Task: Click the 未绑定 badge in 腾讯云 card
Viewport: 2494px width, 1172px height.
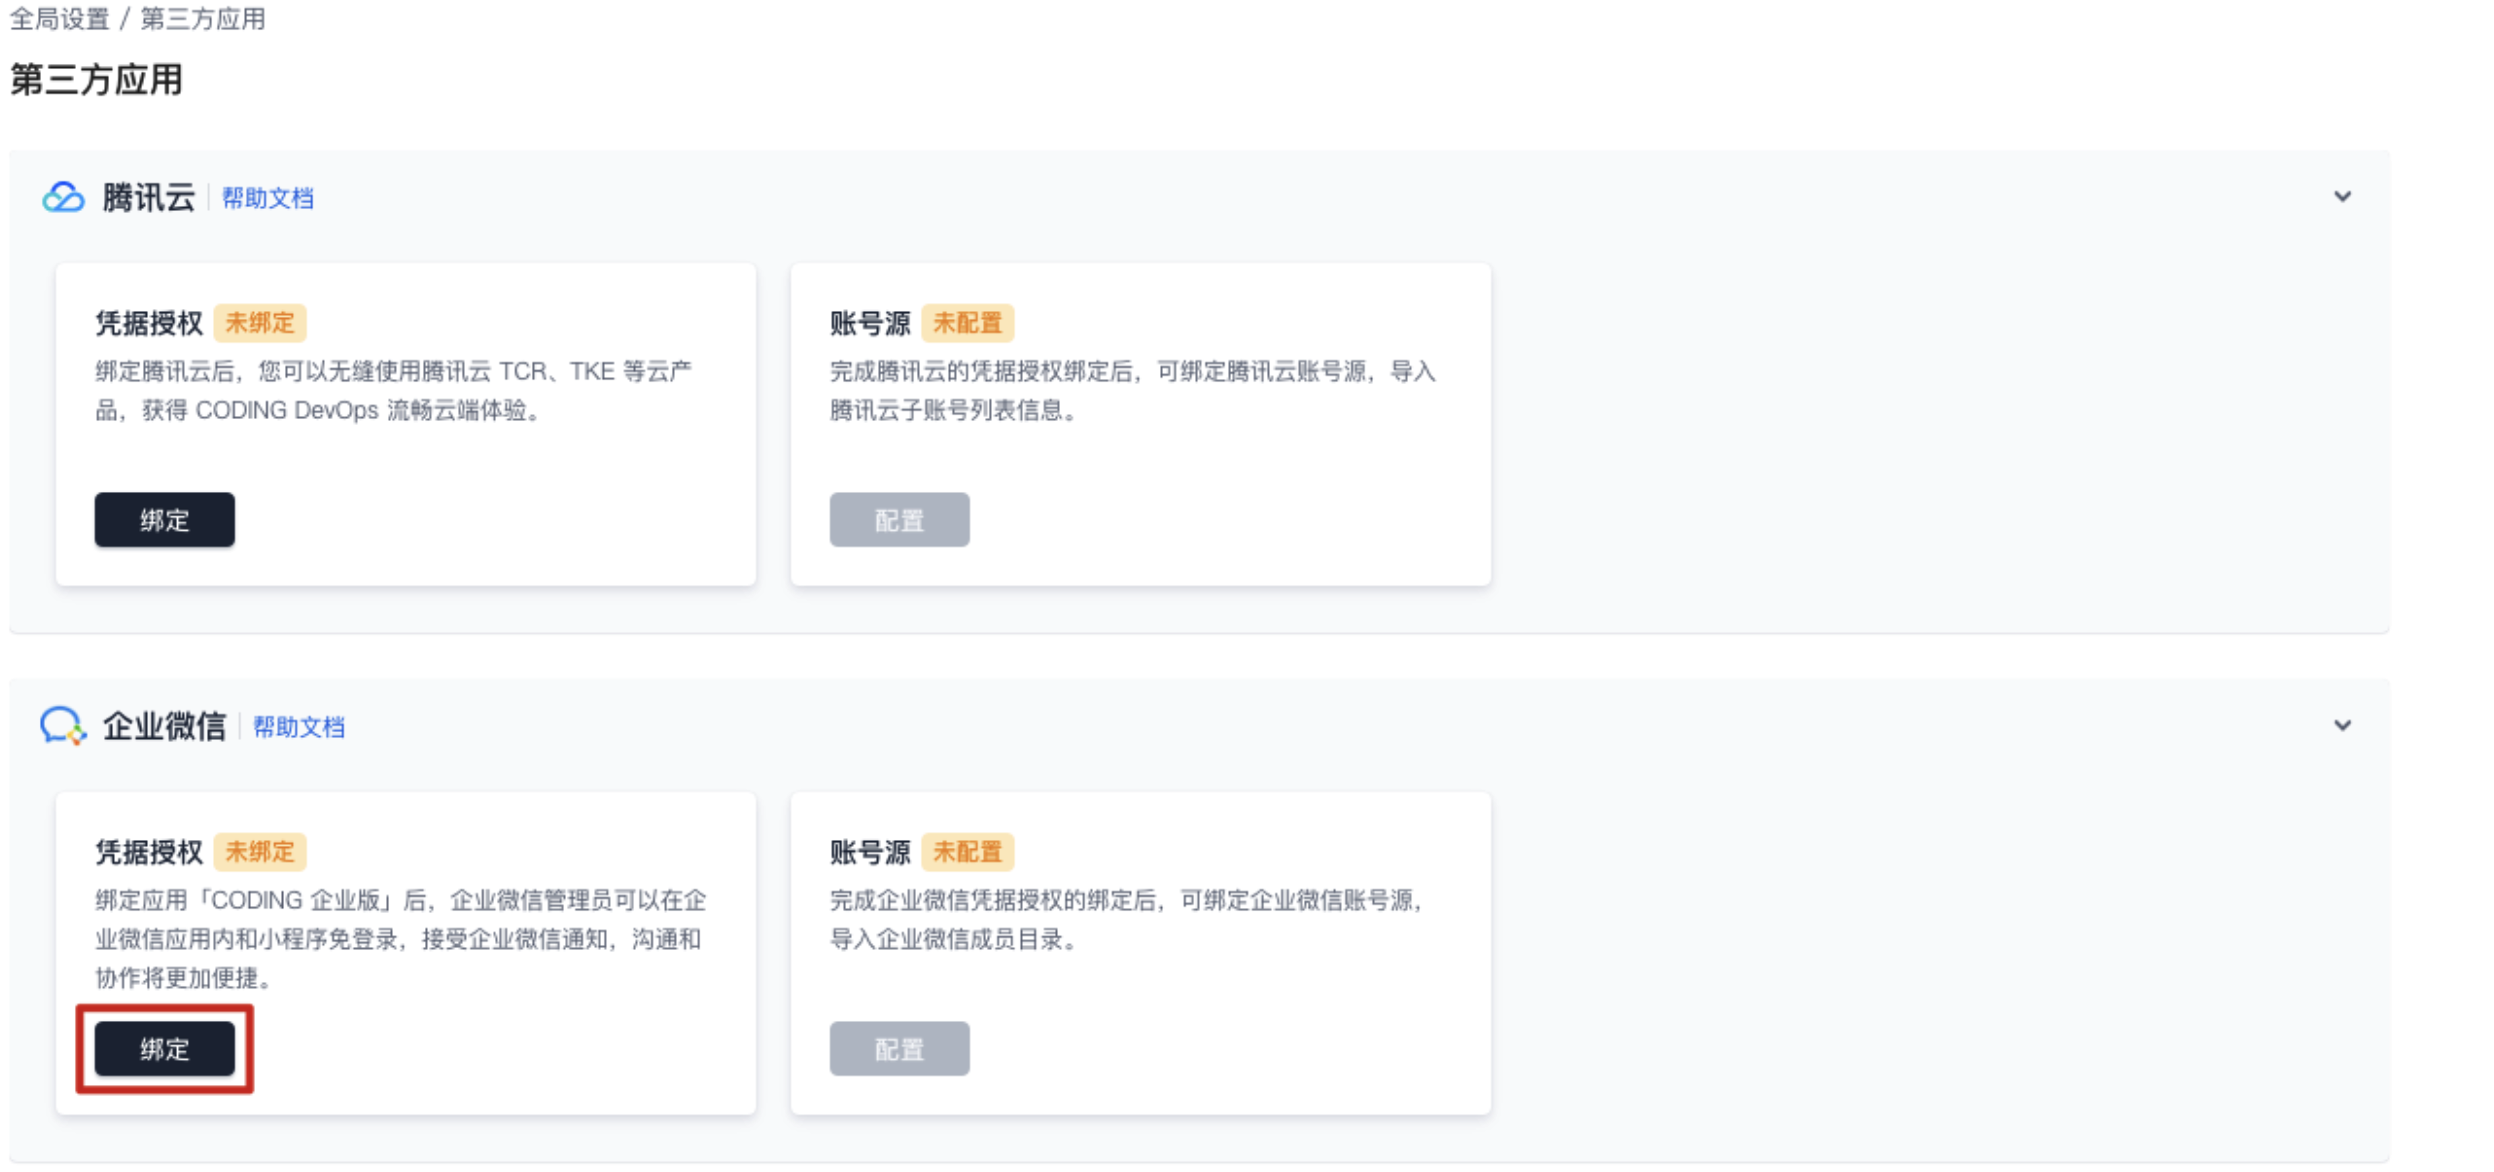Action: 260,323
